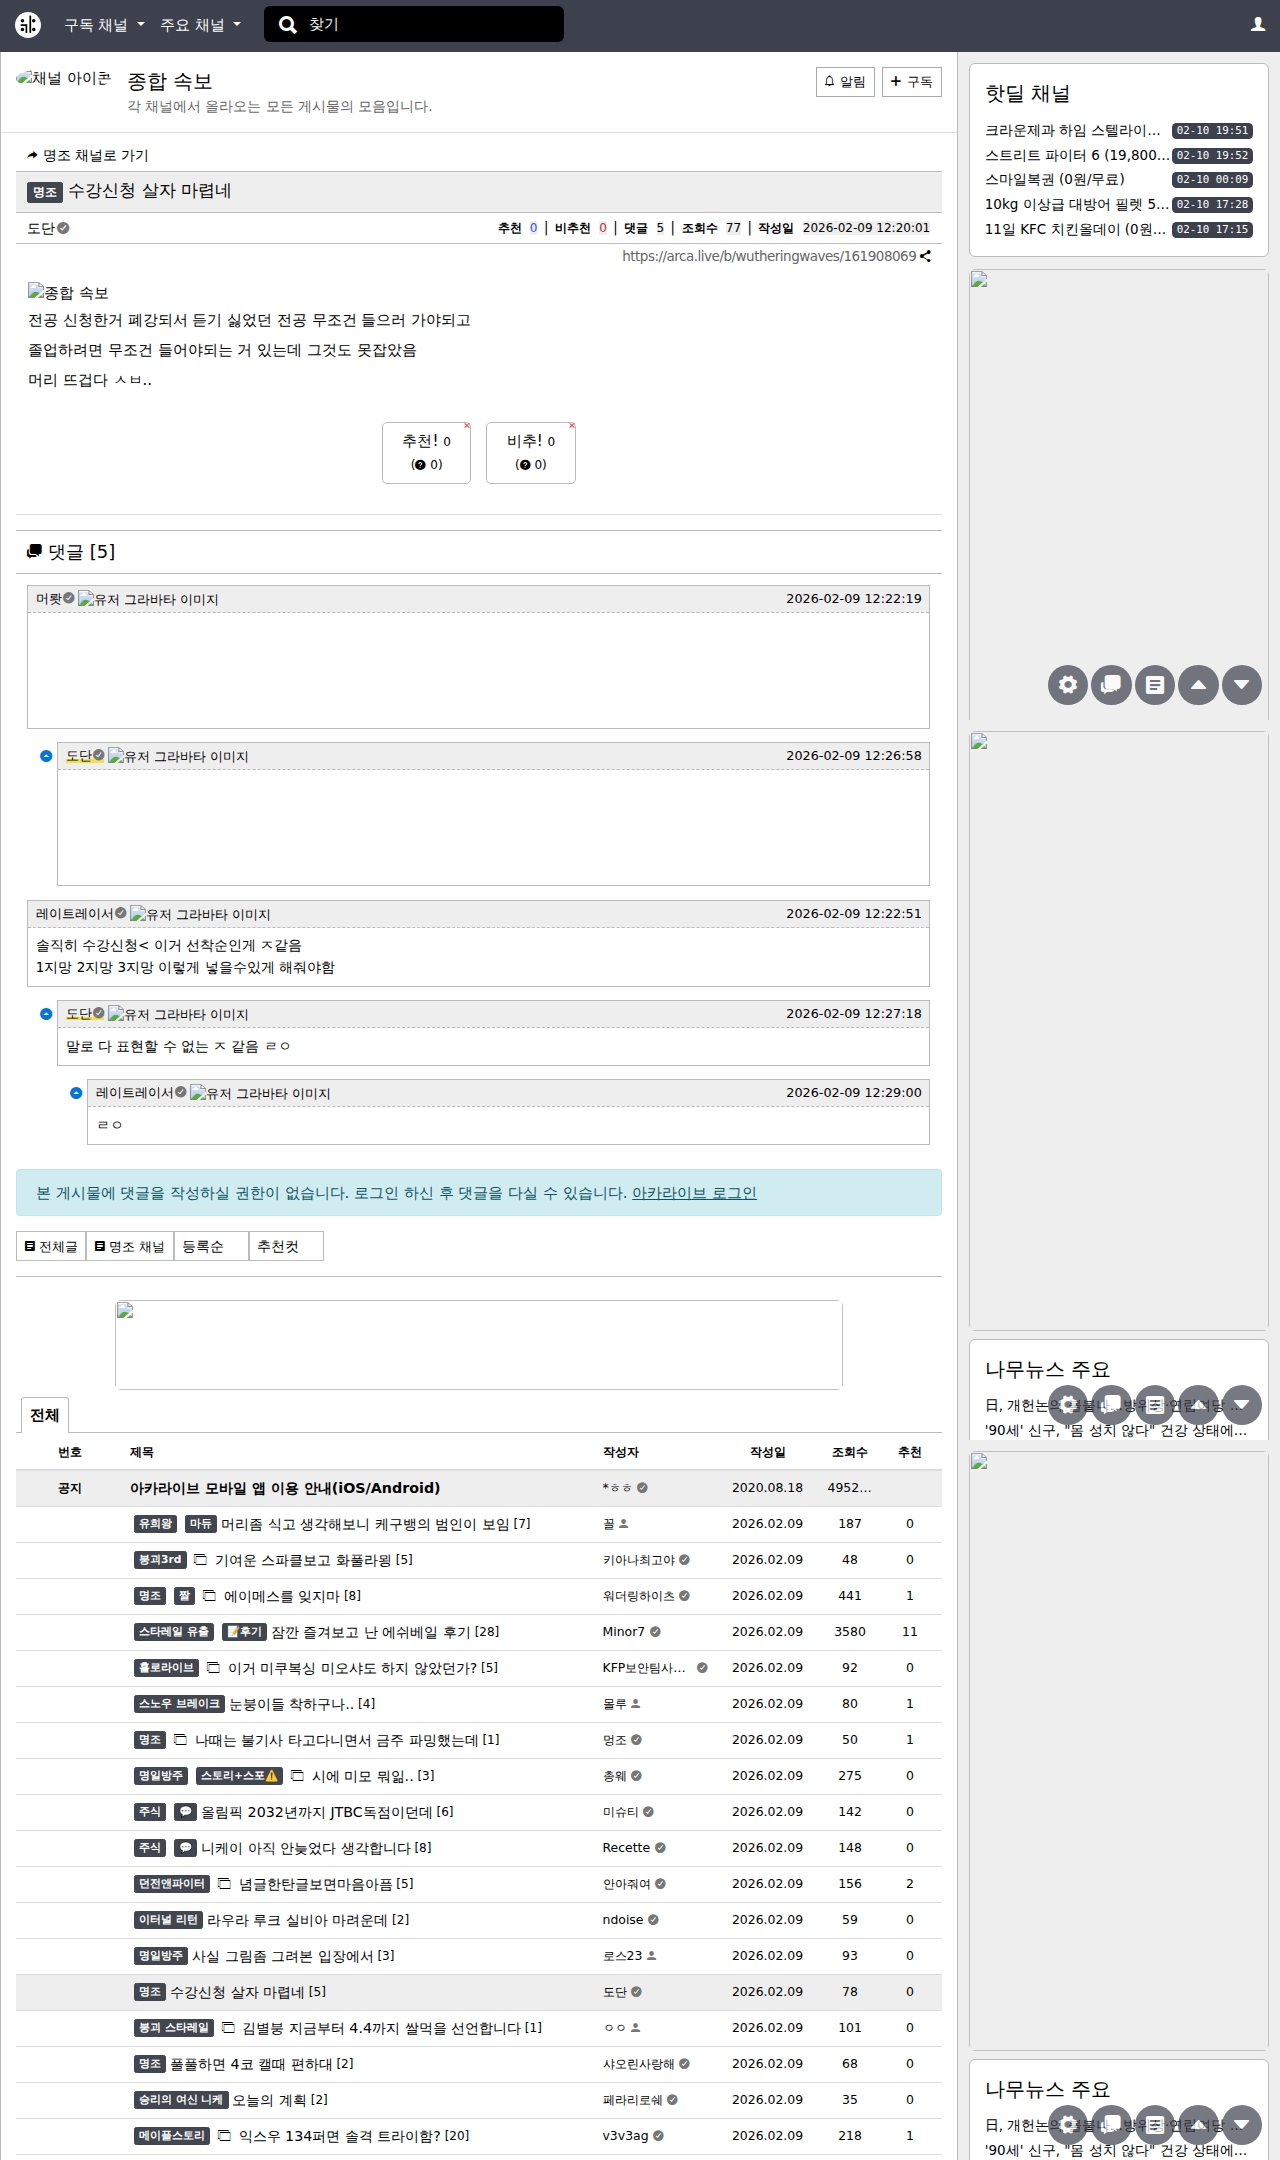Select the 추천컷 filter tab
Screen dimensions: 1280x2160
[286, 1246]
